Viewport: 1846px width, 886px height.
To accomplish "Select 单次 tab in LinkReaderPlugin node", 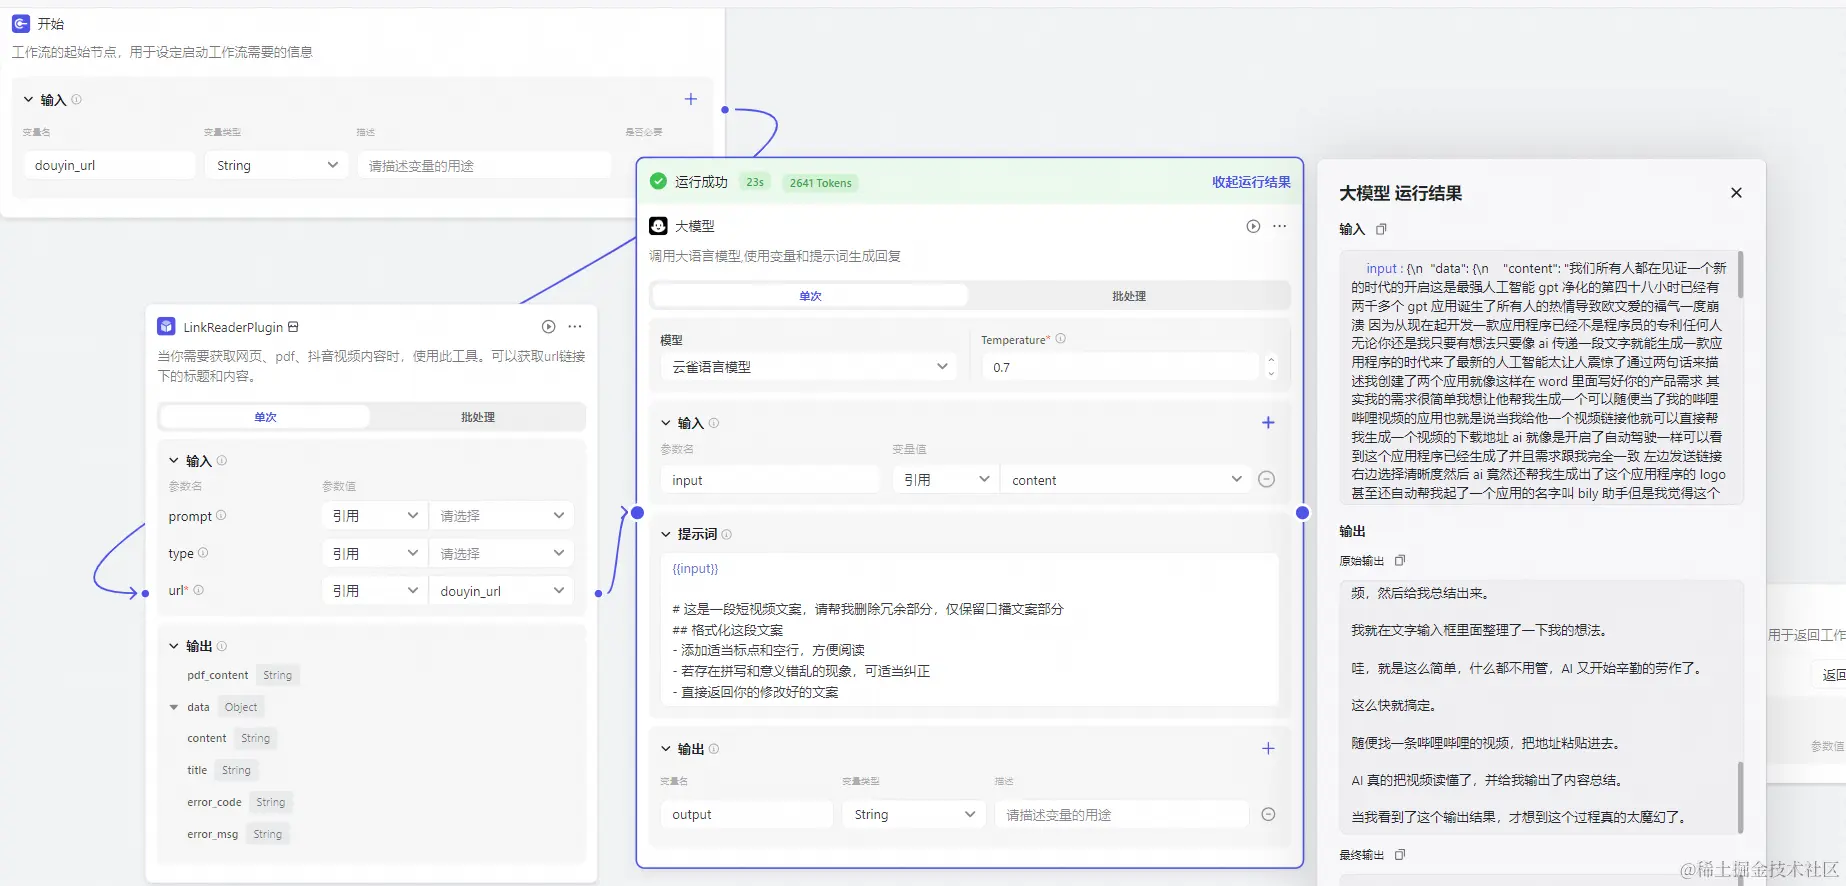I will pyautogui.click(x=265, y=417).
